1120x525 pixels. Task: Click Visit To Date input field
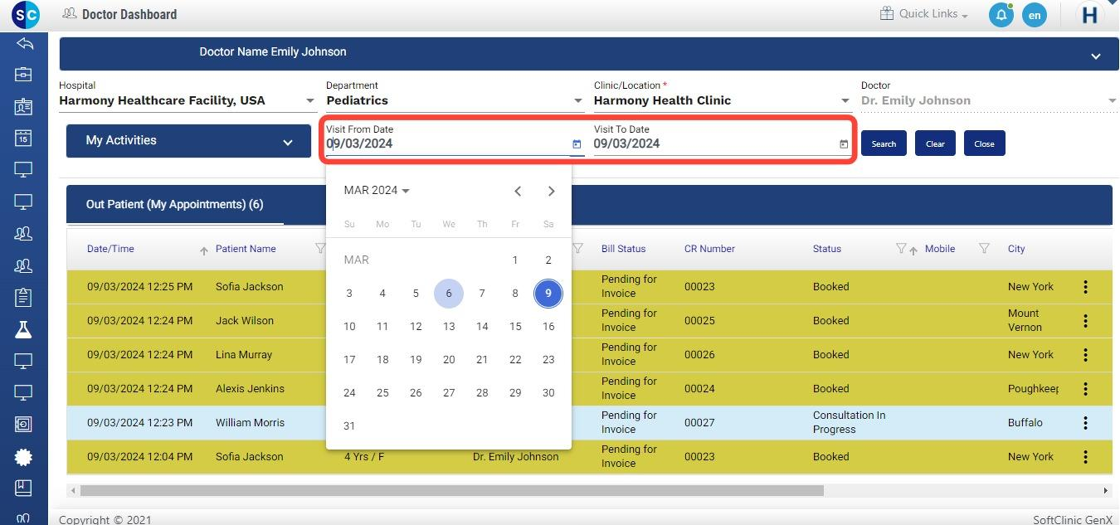pyautogui.click(x=714, y=144)
